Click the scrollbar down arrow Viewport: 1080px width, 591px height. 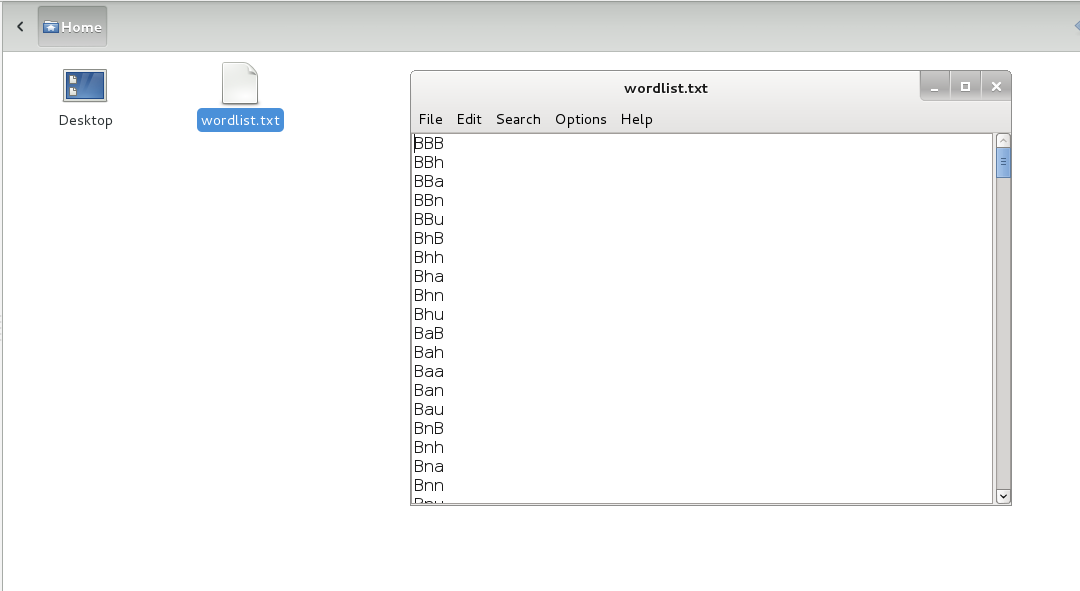point(1003,496)
